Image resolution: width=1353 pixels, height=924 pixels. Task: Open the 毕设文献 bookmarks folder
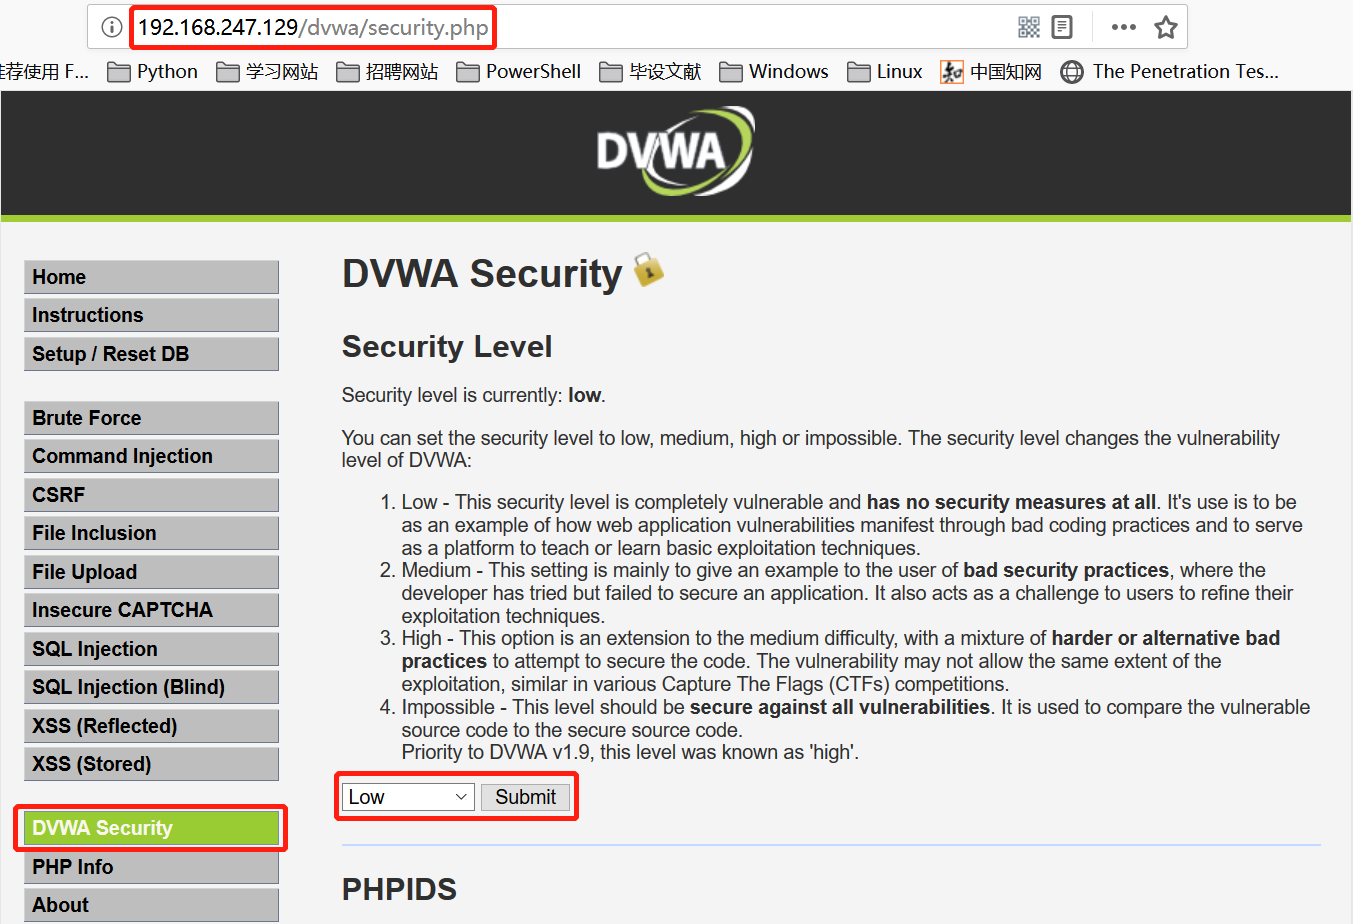pyautogui.click(x=651, y=72)
